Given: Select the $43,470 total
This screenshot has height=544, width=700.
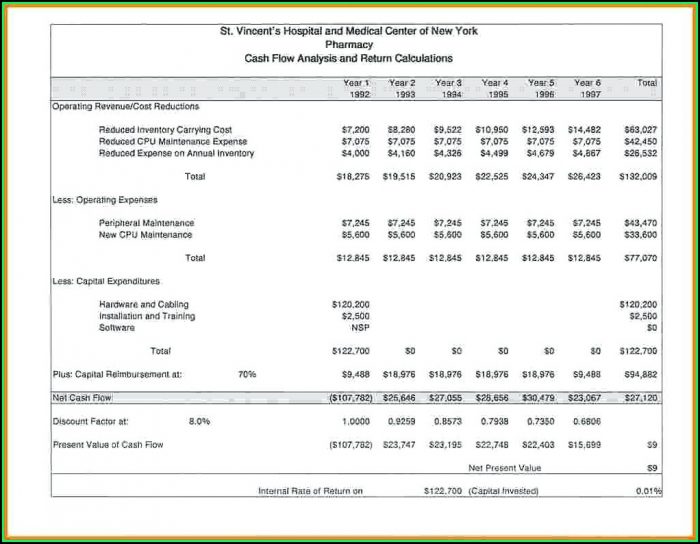Looking at the screenshot, I should pyautogui.click(x=641, y=223).
